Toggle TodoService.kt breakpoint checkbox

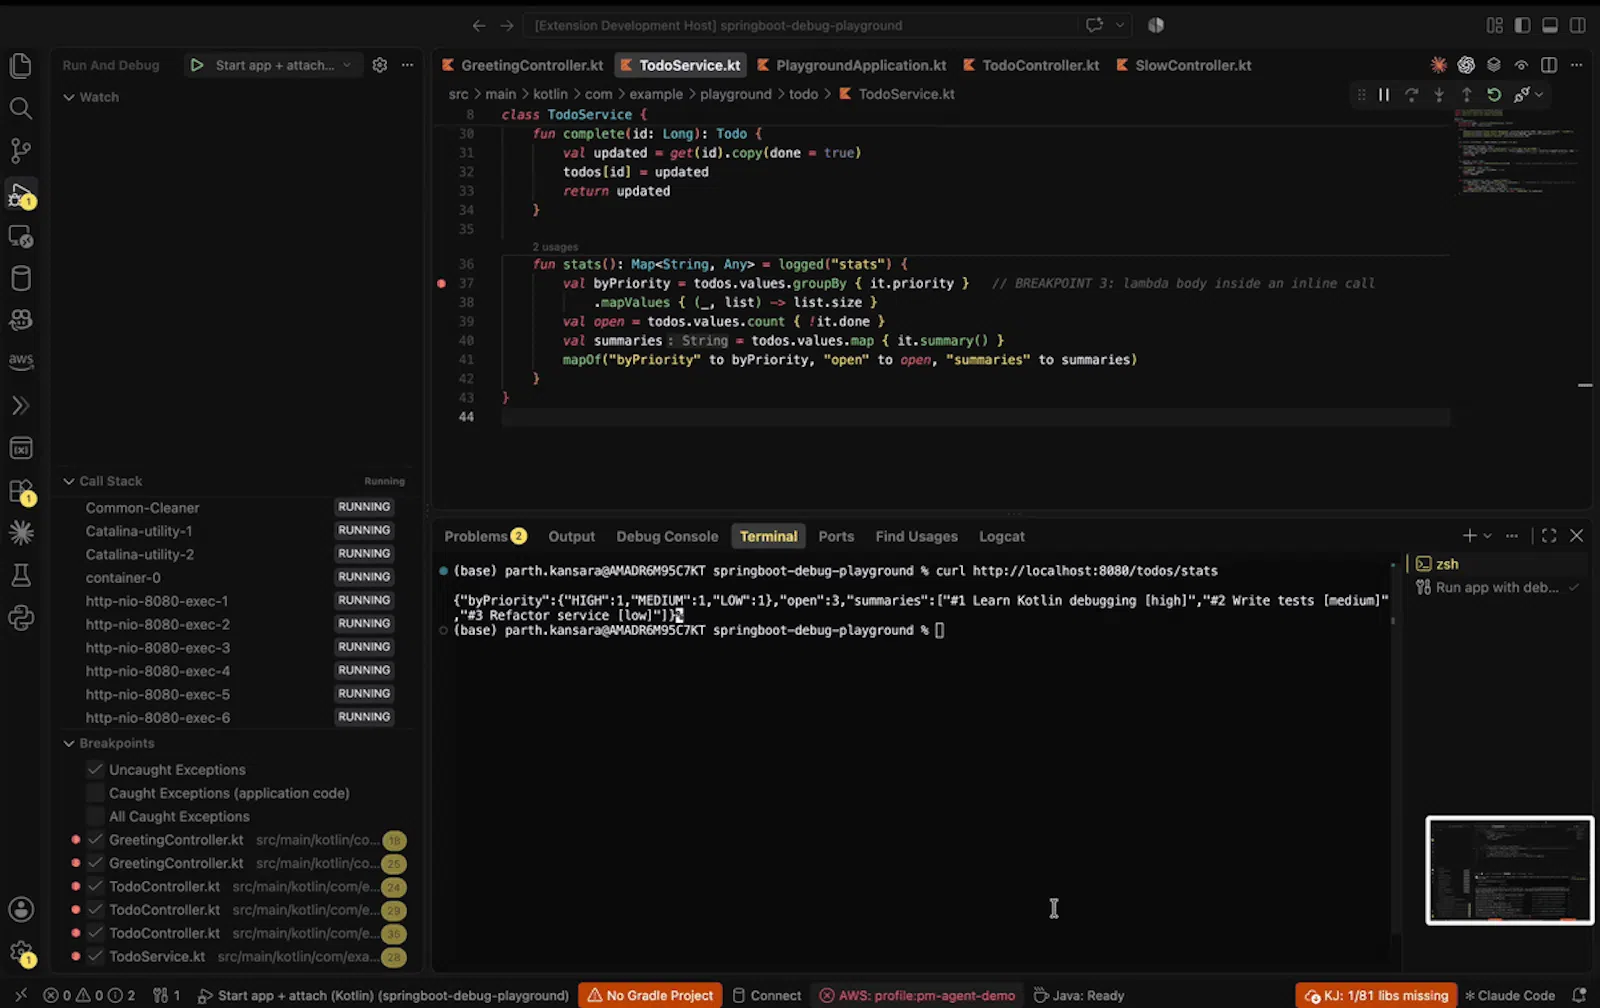(x=95, y=956)
